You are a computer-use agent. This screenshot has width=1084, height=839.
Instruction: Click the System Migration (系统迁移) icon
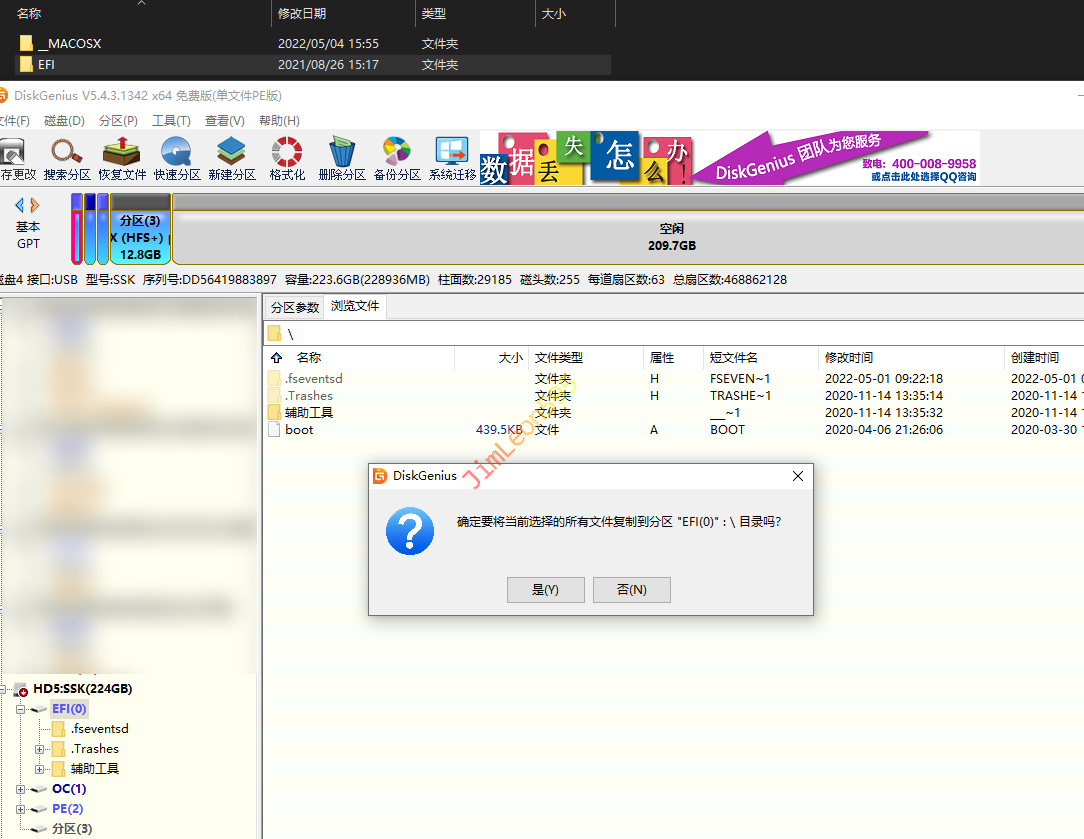(x=452, y=158)
